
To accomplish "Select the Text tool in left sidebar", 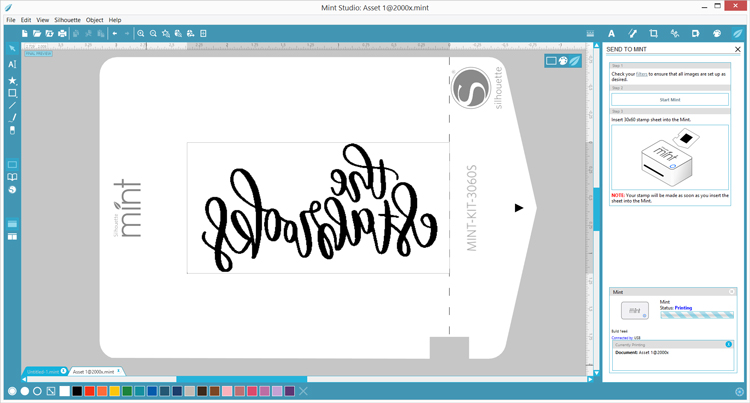I will (x=12, y=64).
